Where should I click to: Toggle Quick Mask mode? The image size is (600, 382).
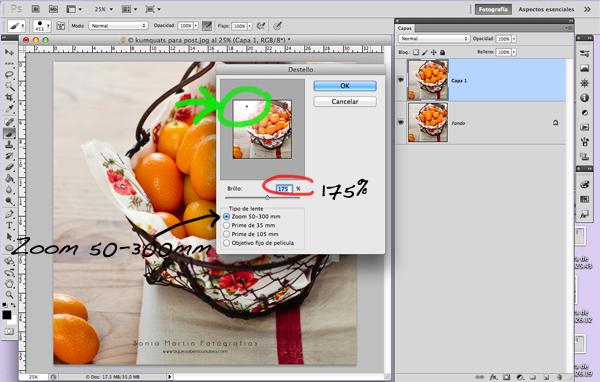[x=9, y=331]
